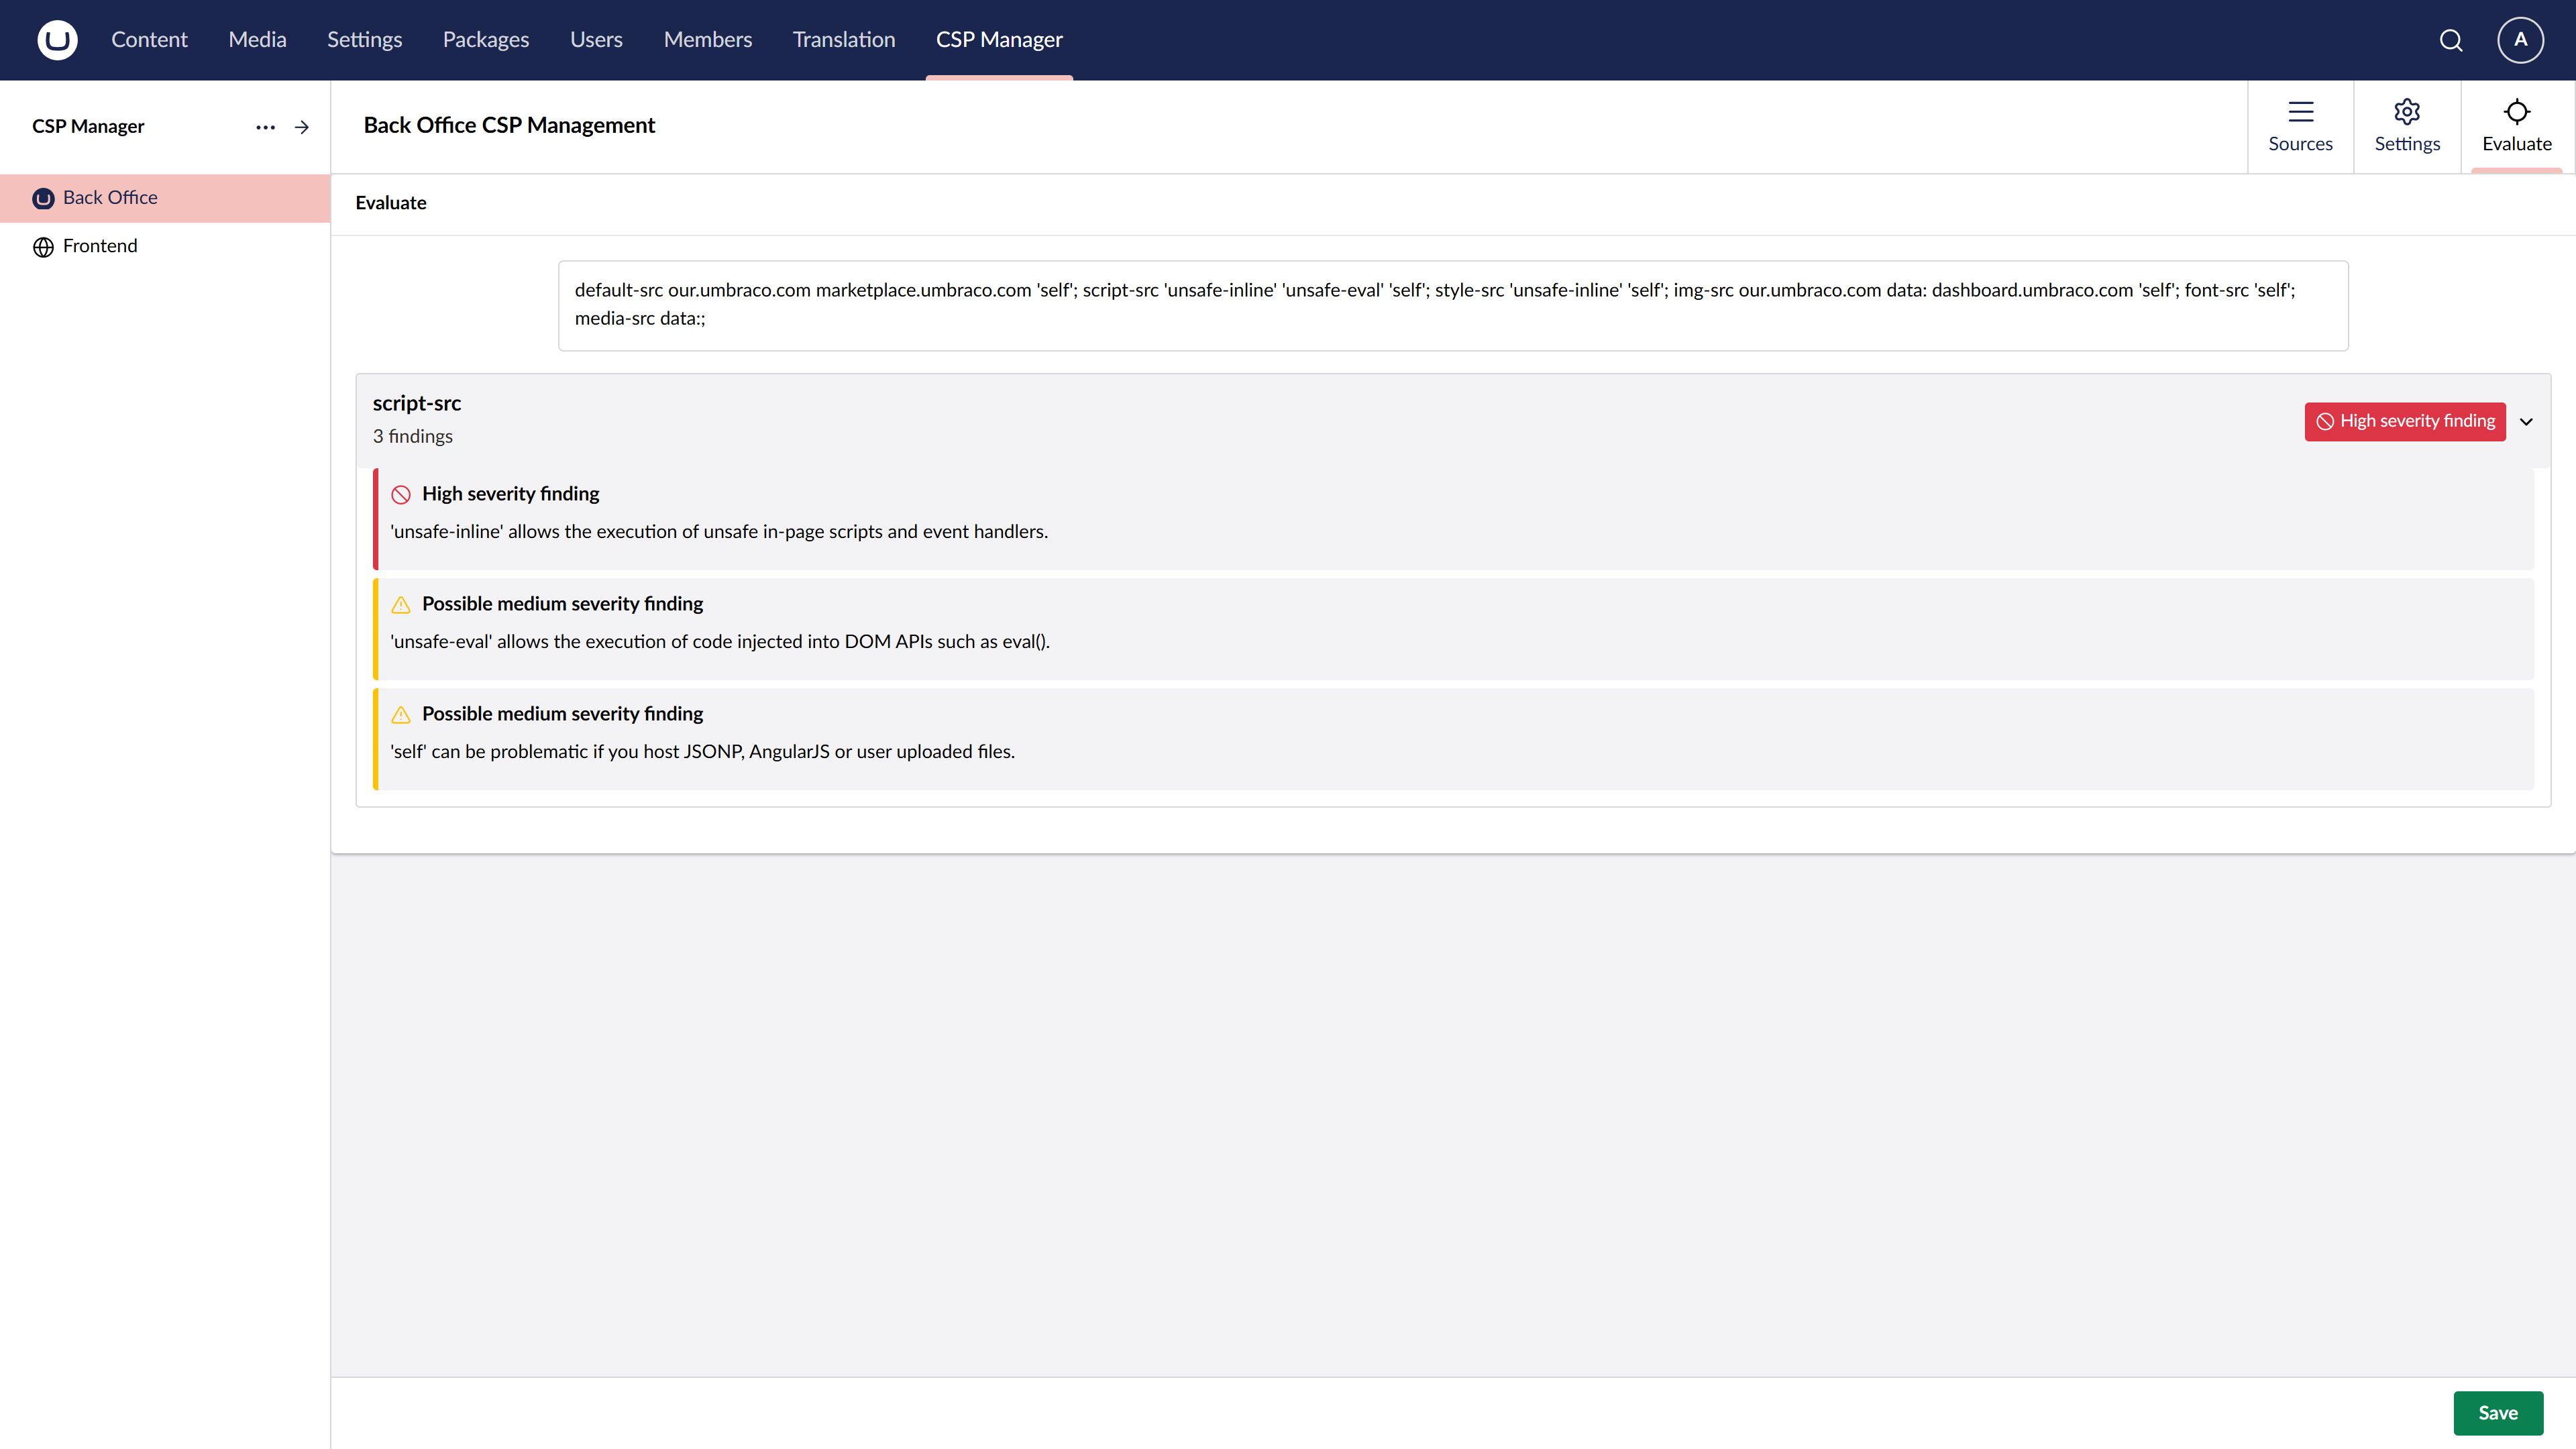The height and width of the screenshot is (1449, 2576).
Task: Click the CSP policy text box
Action: (1452, 305)
